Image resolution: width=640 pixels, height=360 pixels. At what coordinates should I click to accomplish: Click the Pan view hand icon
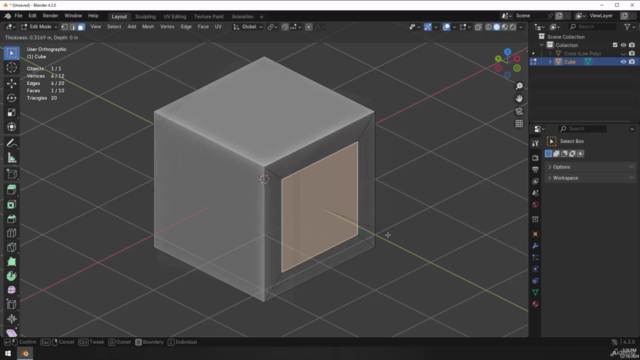click(x=519, y=98)
